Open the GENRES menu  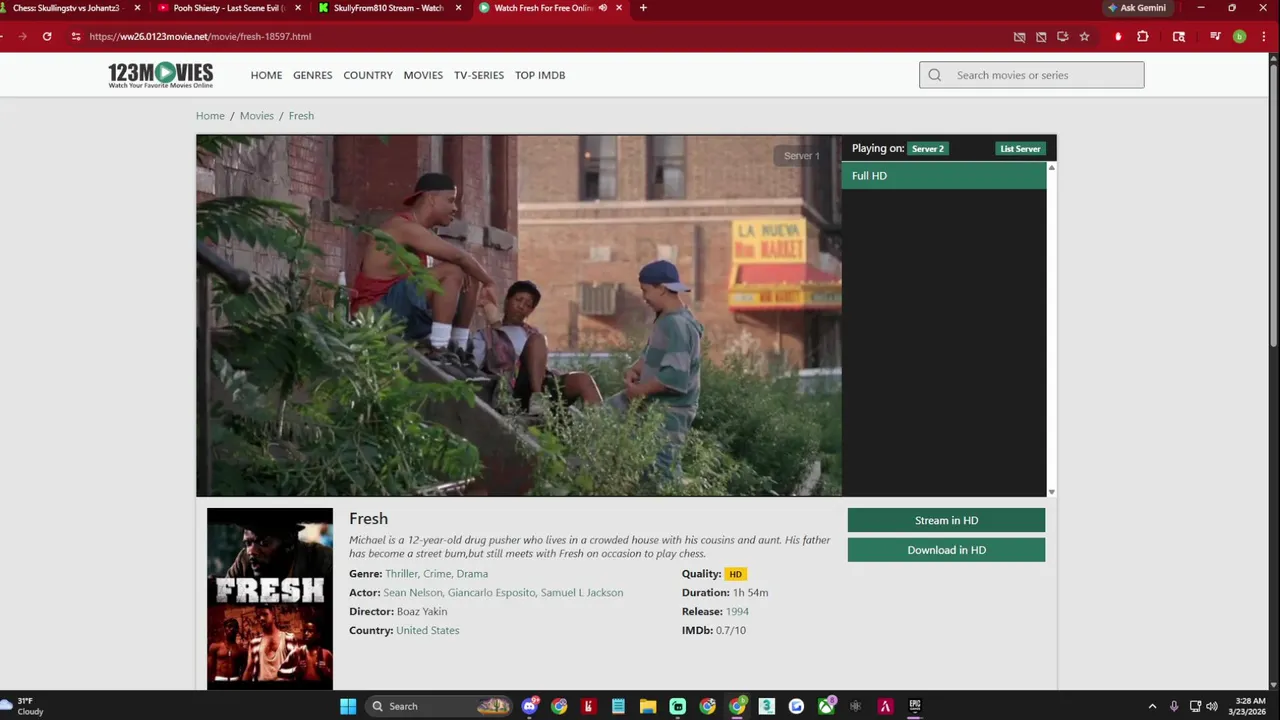(312, 75)
